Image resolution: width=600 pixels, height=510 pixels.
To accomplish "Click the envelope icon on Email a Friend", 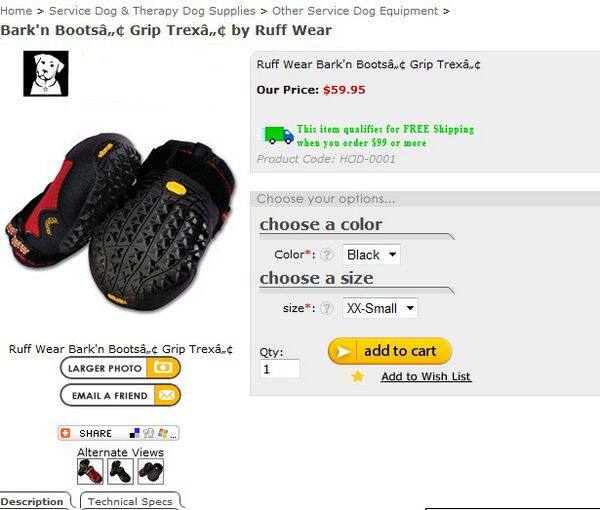I will click(x=167, y=395).
